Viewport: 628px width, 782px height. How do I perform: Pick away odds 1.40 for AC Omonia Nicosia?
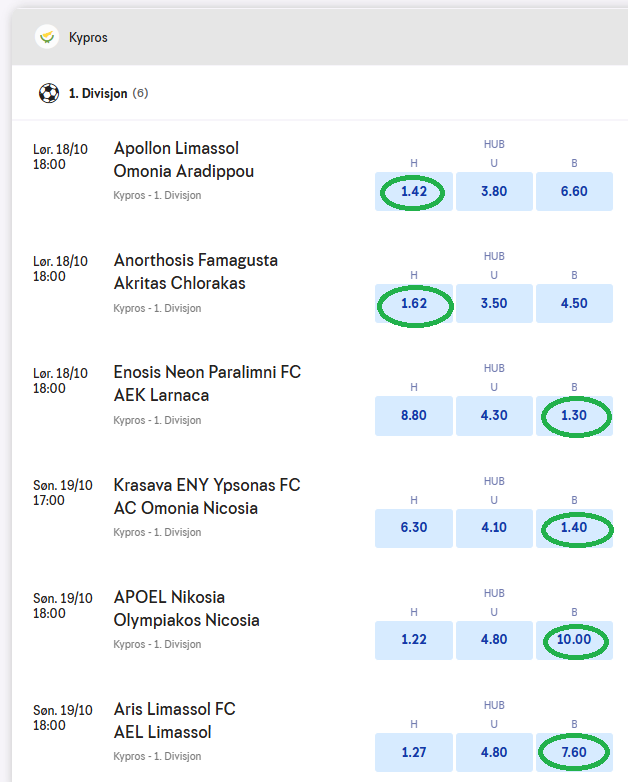[574, 527]
